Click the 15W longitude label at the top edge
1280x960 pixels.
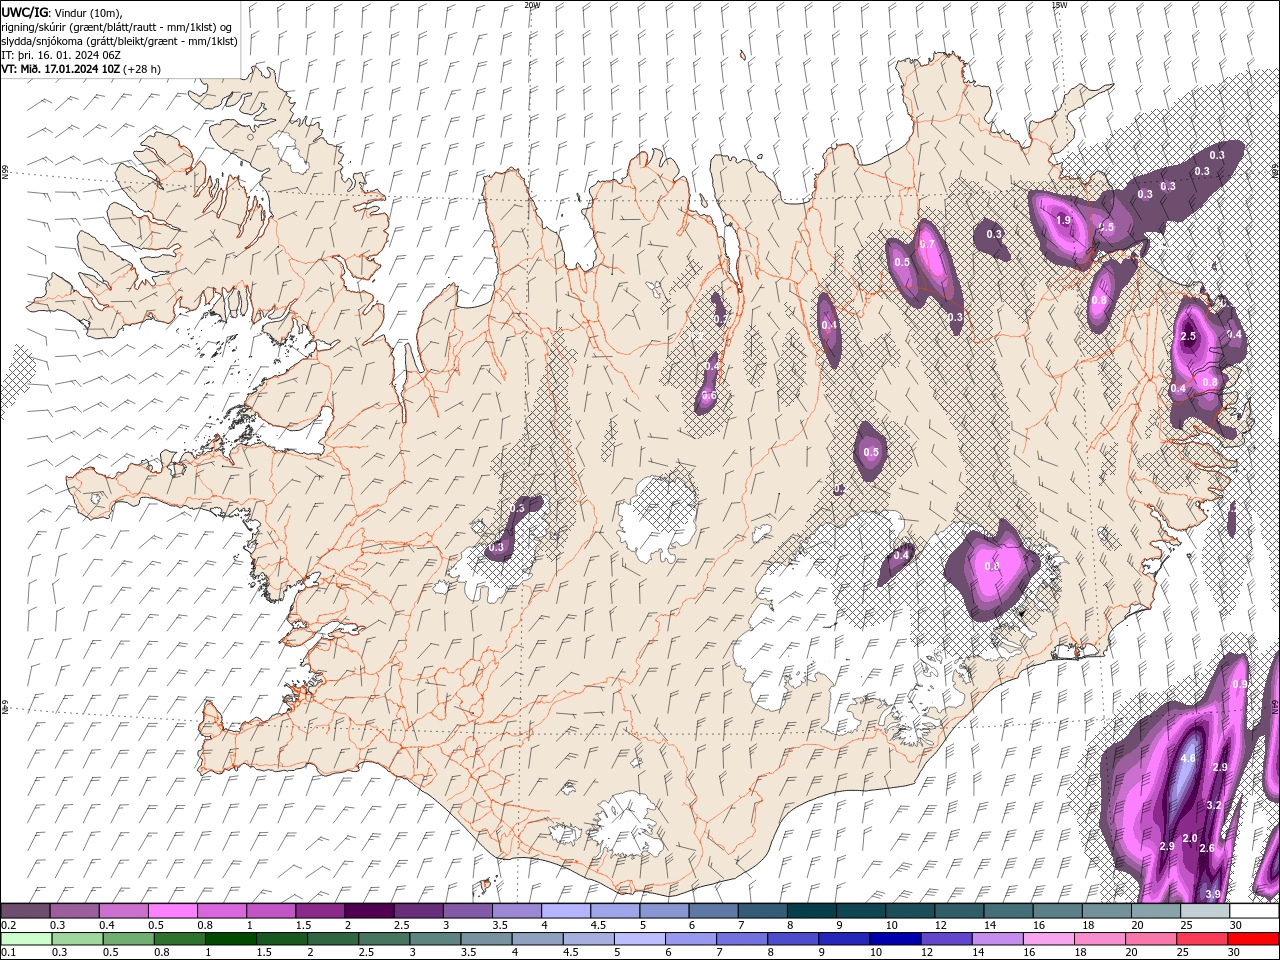pyautogui.click(x=1059, y=4)
